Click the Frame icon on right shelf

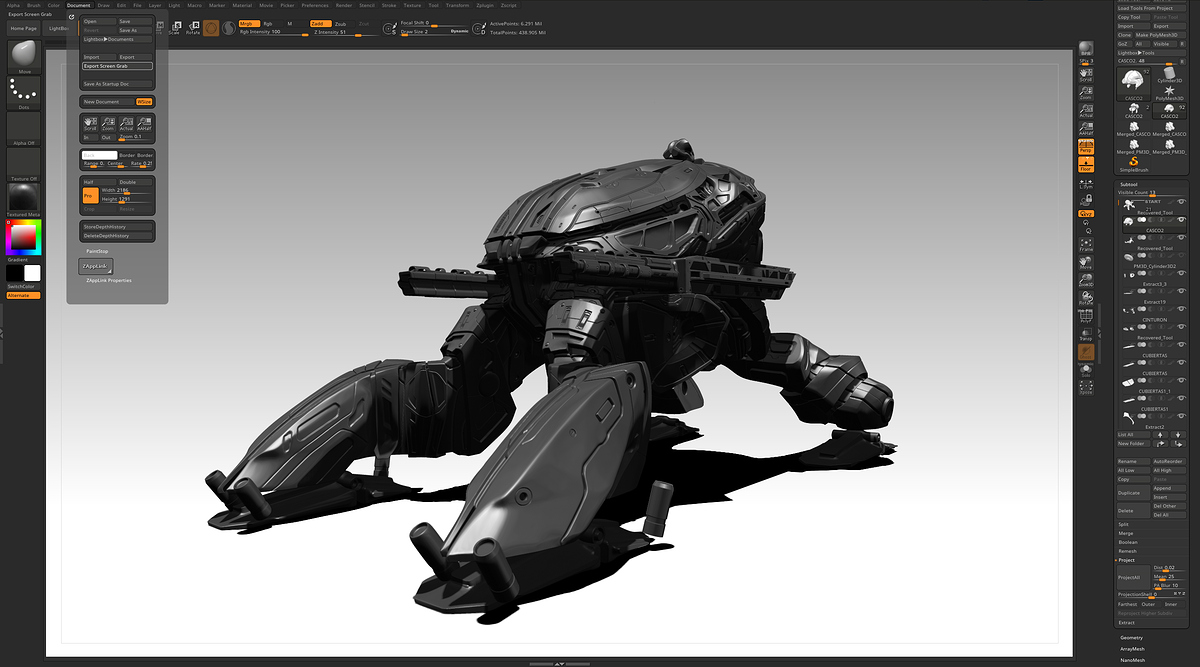1085,245
